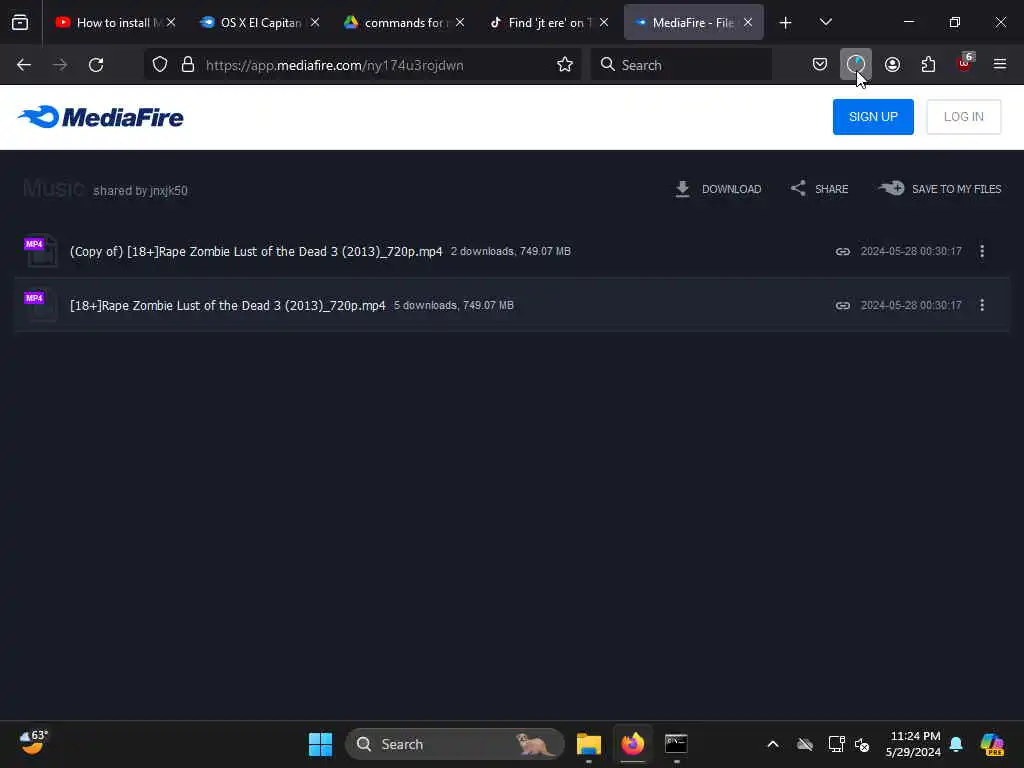Expand the list all tabs dropdown
Viewport: 1024px width, 768px height.
pos(825,23)
